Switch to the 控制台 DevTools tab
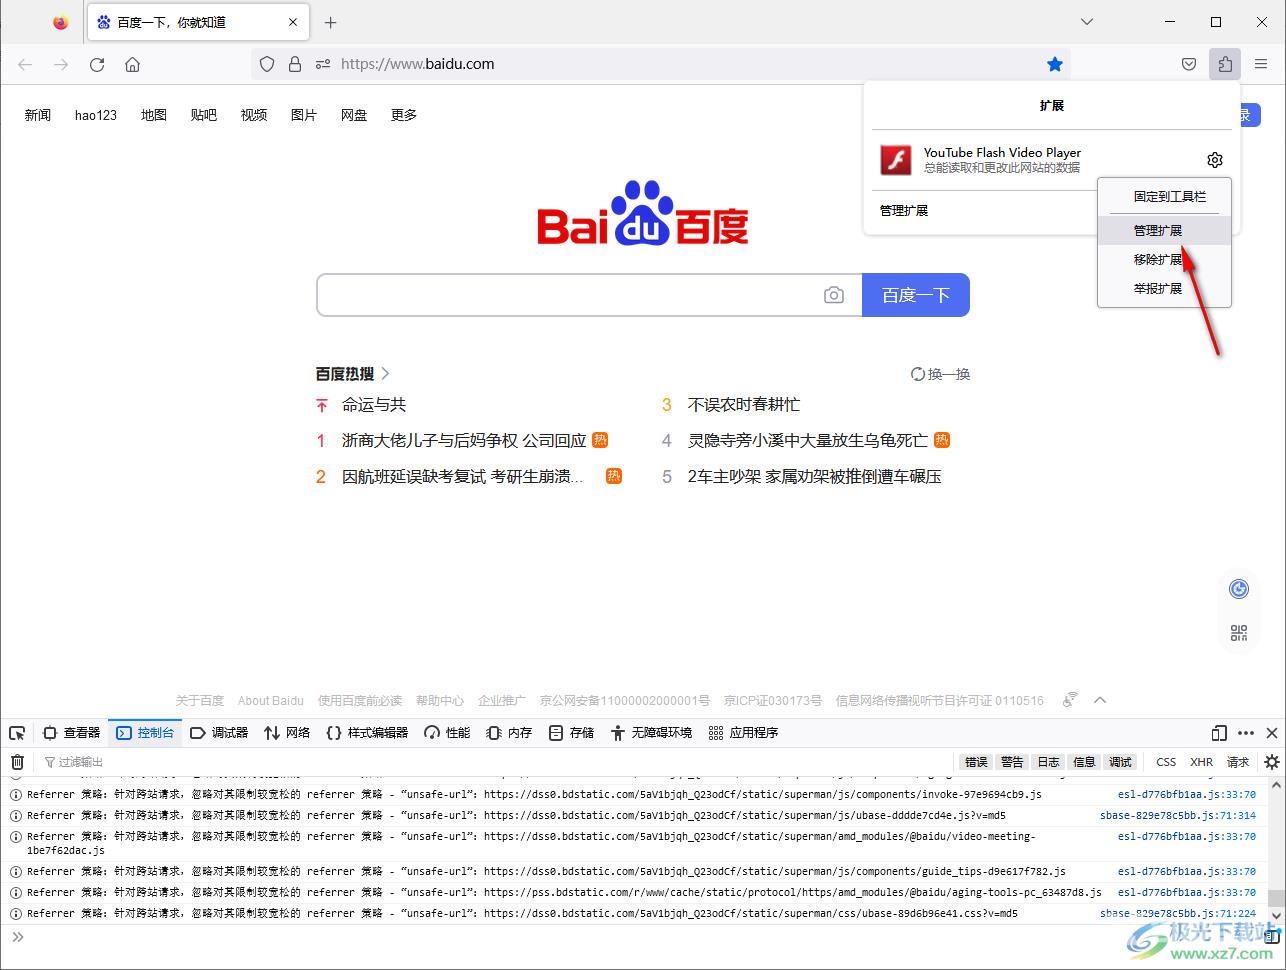 (x=145, y=733)
